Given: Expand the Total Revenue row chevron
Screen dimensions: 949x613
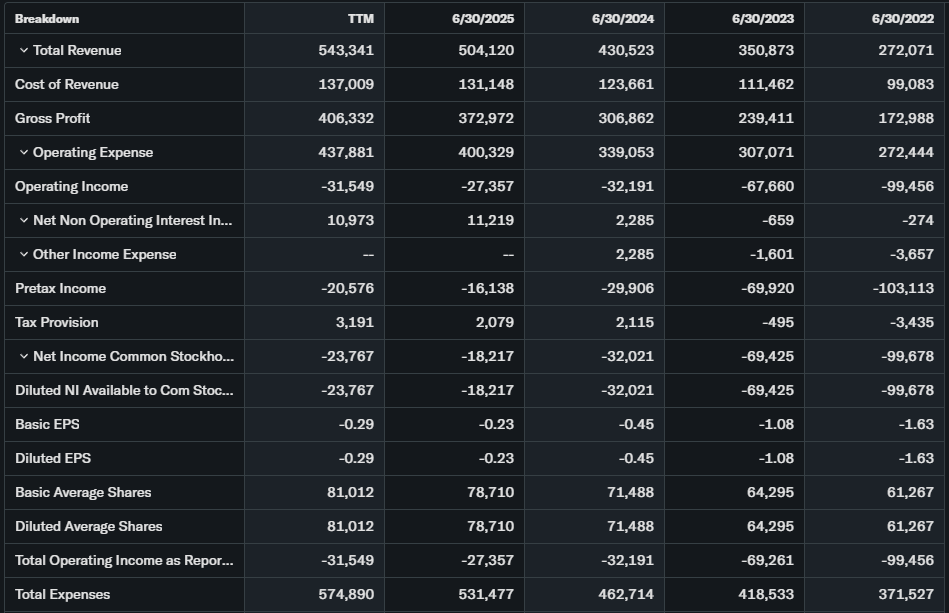Looking at the screenshot, I should [23, 51].
